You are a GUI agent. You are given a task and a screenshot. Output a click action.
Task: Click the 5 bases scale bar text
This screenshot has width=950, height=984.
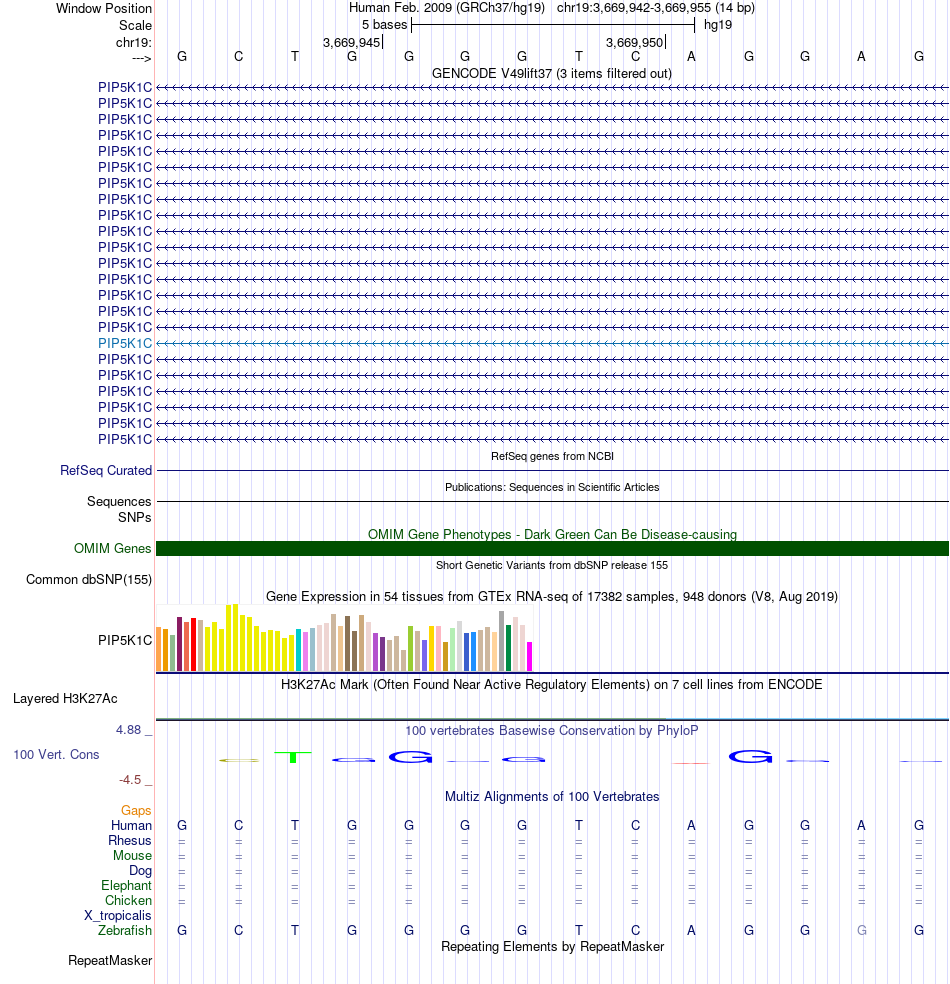(x=385, y=24)
